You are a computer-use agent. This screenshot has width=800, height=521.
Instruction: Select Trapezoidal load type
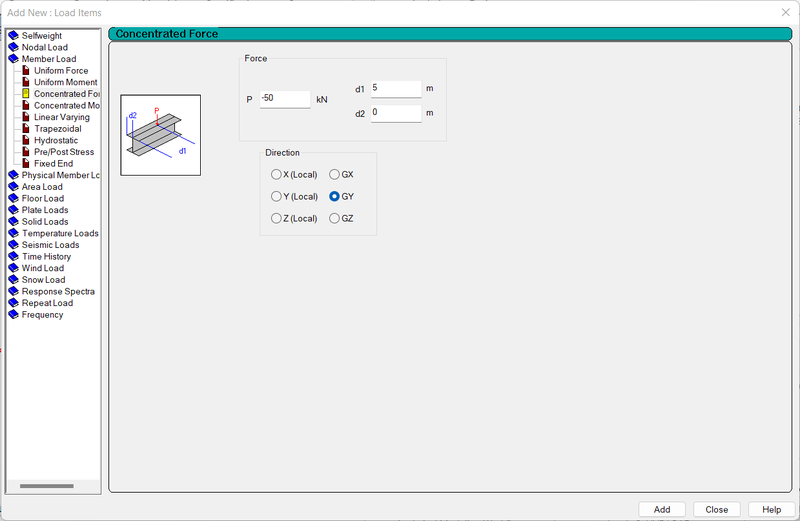[58, 129]
